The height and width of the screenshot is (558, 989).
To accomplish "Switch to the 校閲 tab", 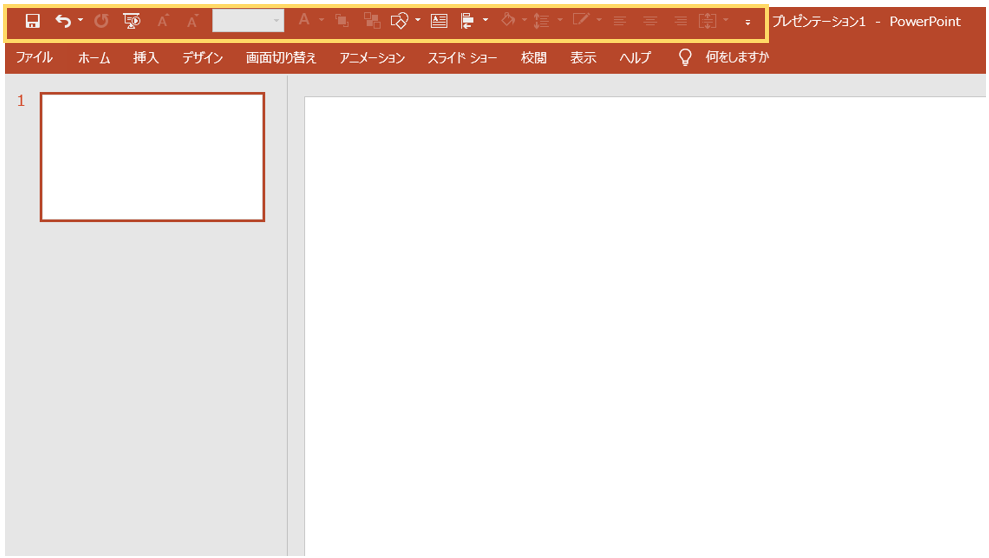I will coord(534,58).
